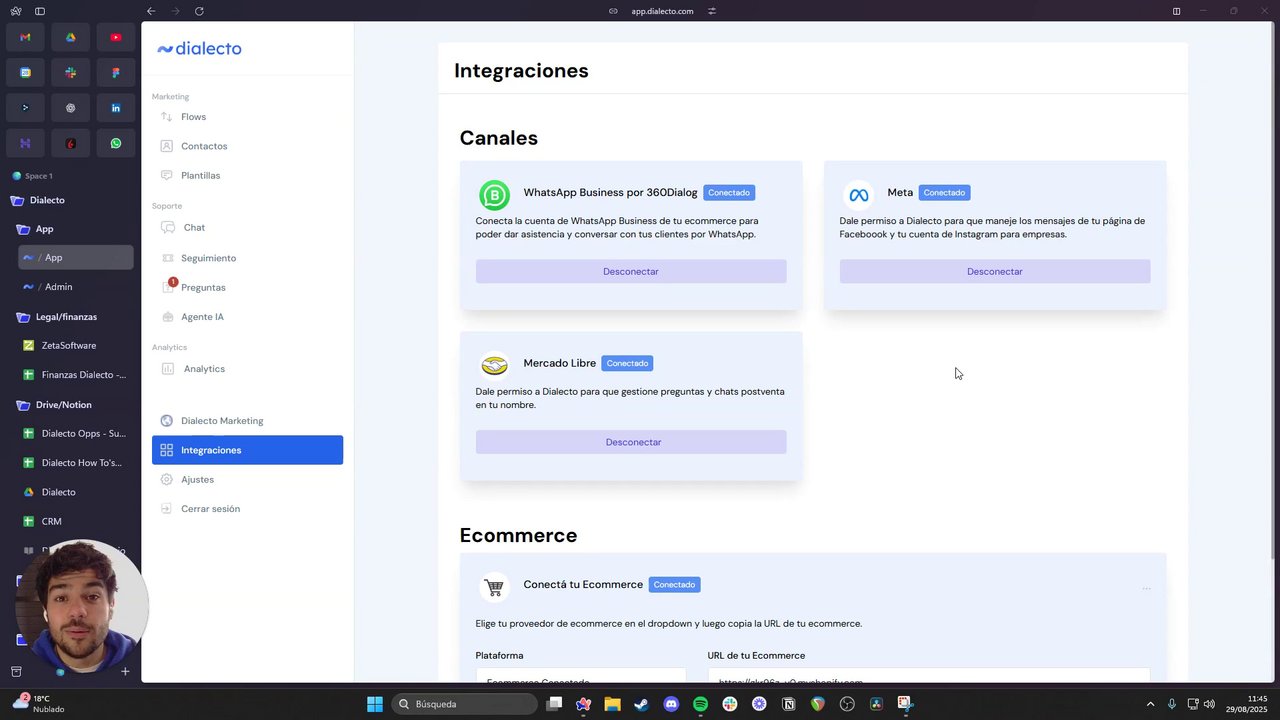Select the Integraciones menu item

click(247, 450)
